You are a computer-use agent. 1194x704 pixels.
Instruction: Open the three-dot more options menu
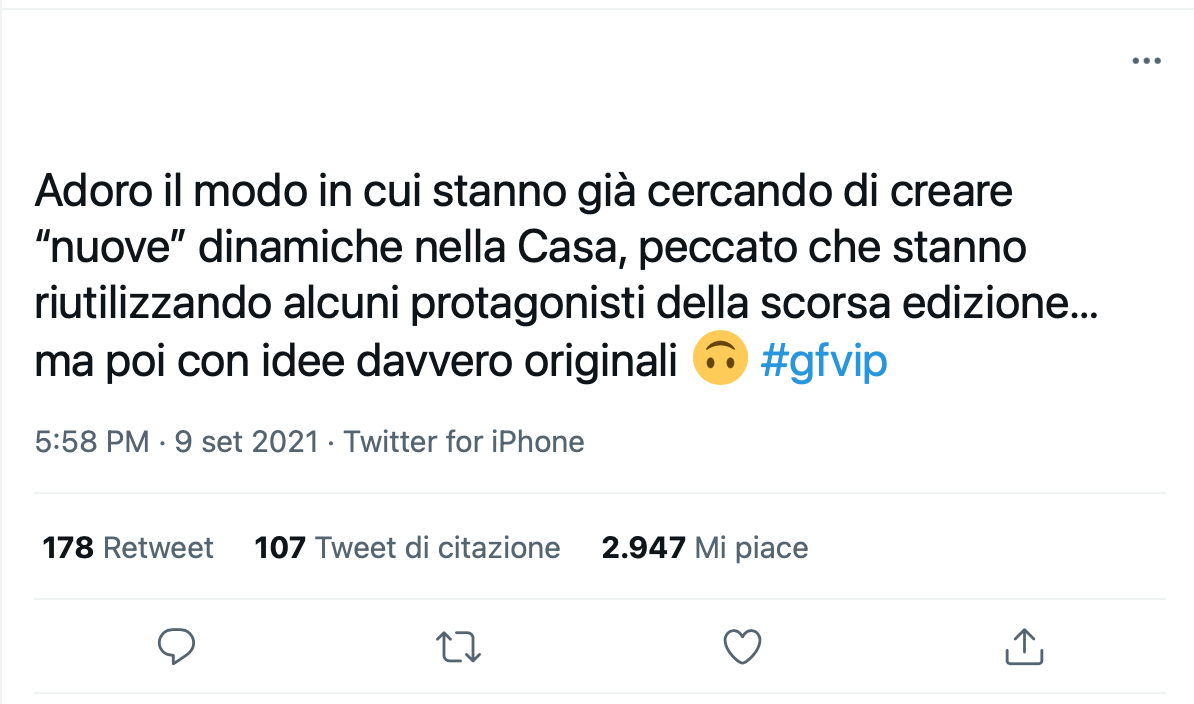[x=1146, y=61]
